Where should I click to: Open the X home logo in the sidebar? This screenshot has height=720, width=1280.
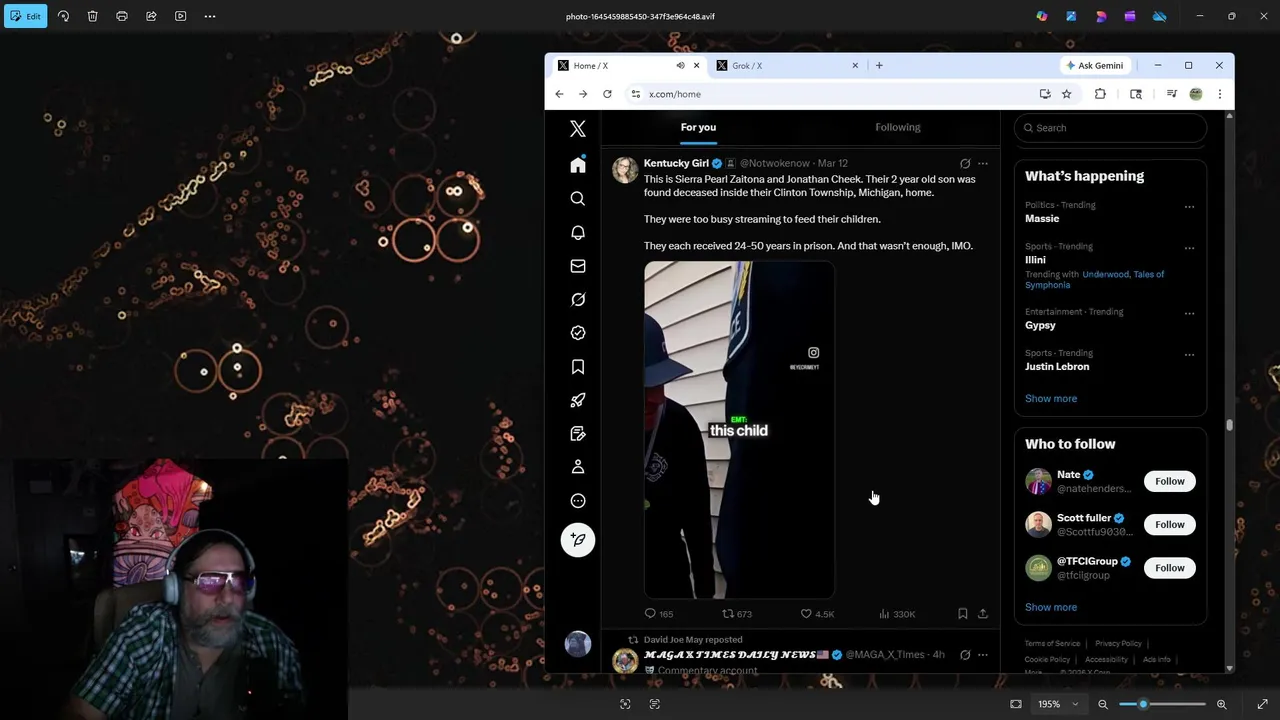coord(578,129)
